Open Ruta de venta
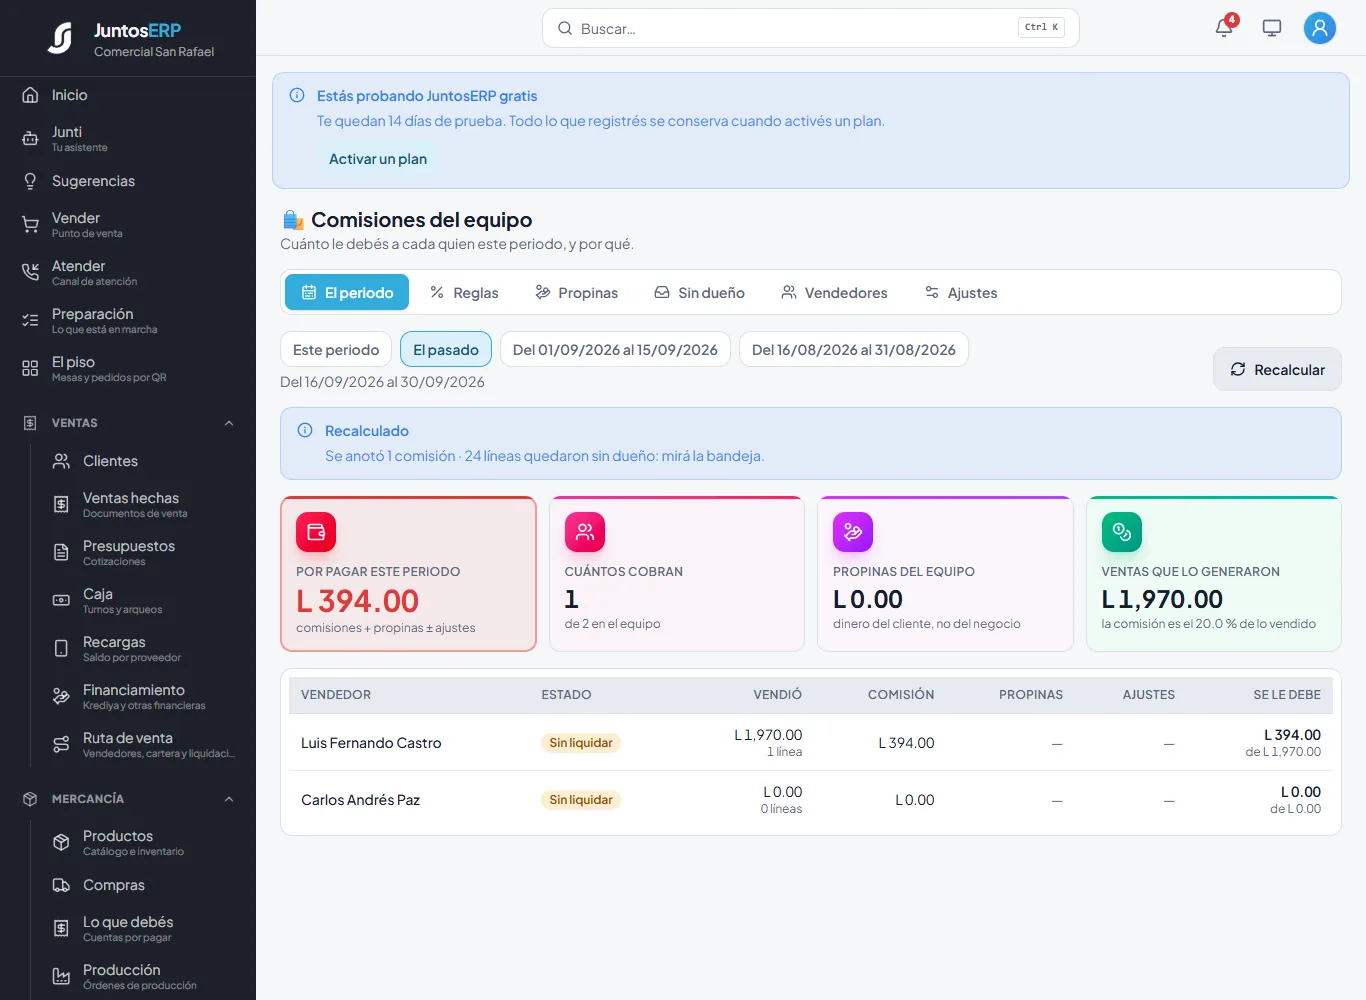Image resolution: width=1366 pixels, height=1000 pixels. click(143, 744)
